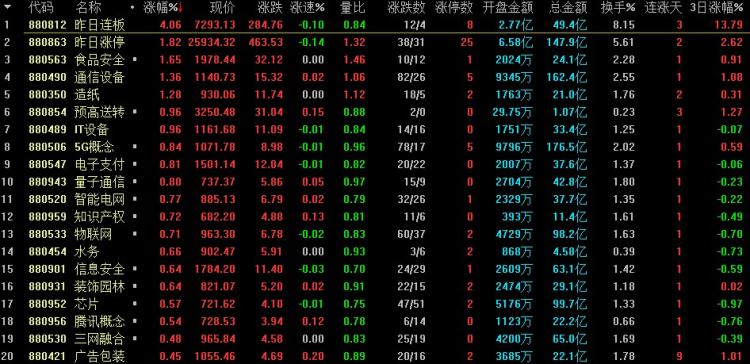Click the marker square beside 量子通信
750x364 pixels.
click(x=134, y=182)
